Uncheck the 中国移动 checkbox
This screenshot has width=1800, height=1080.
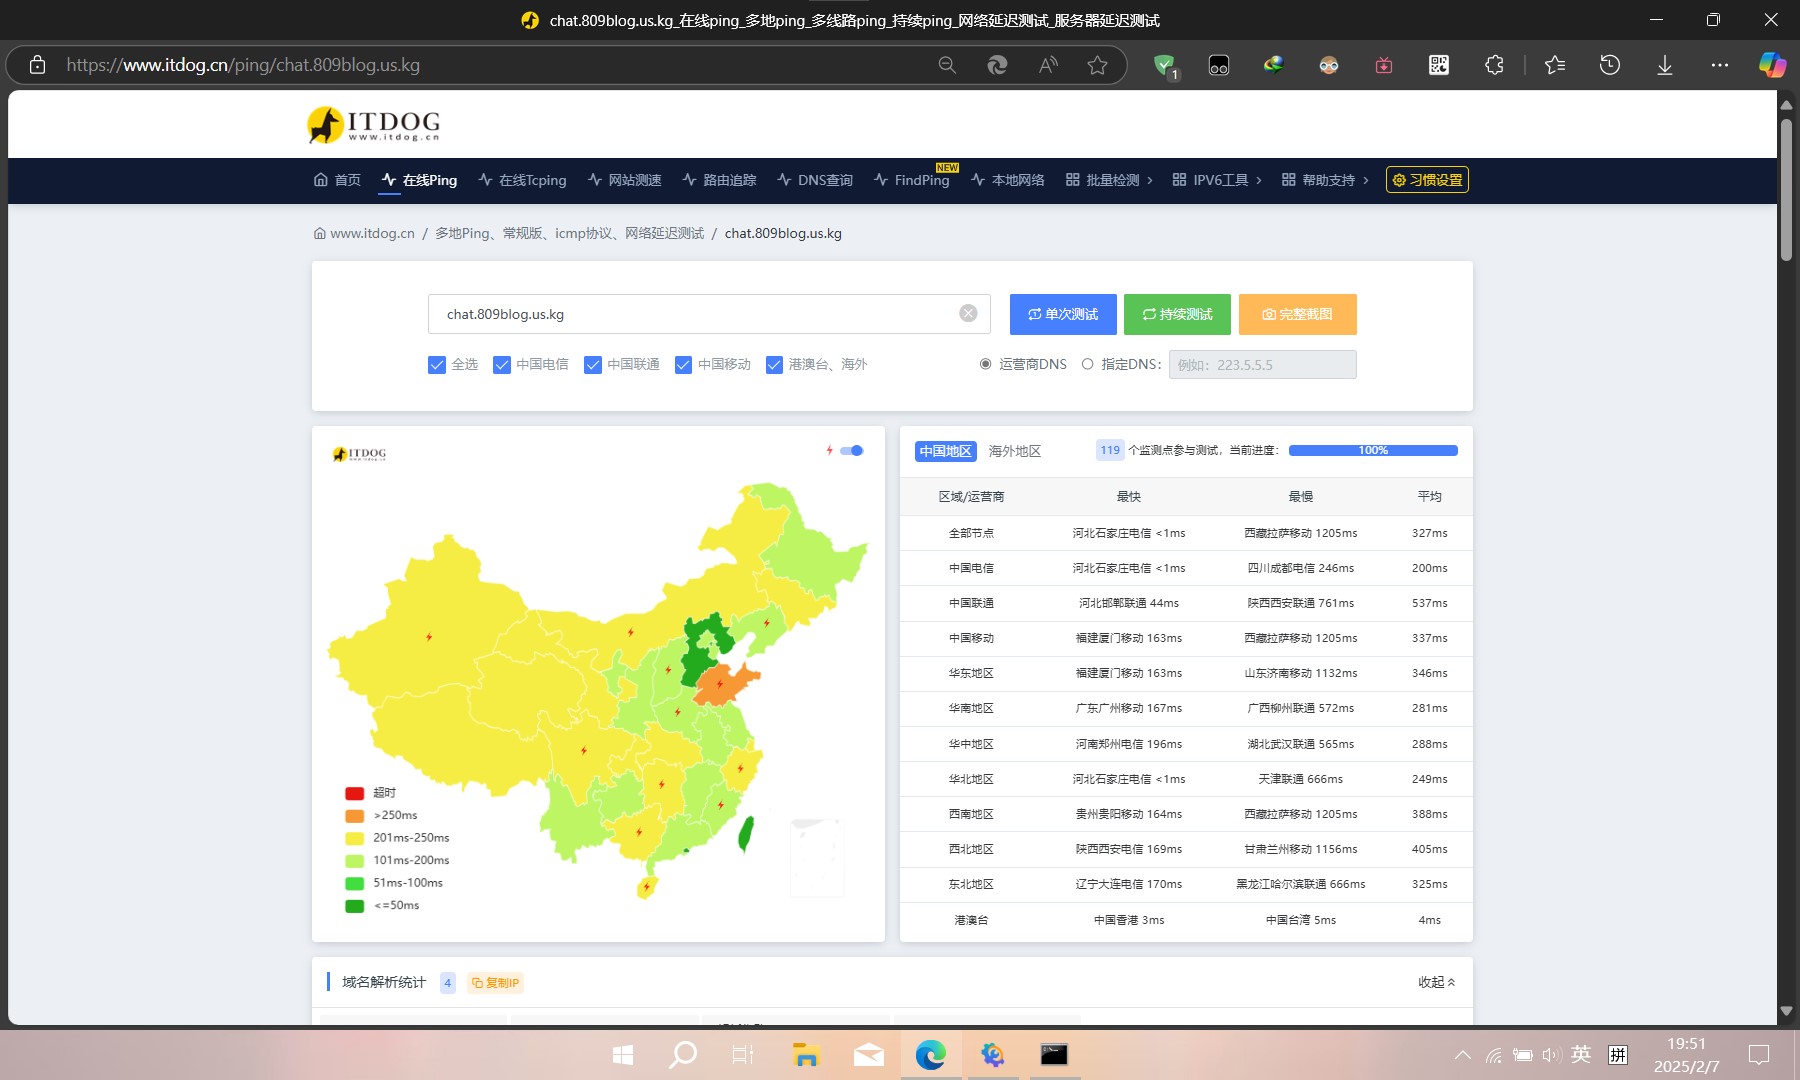(684, 365)
